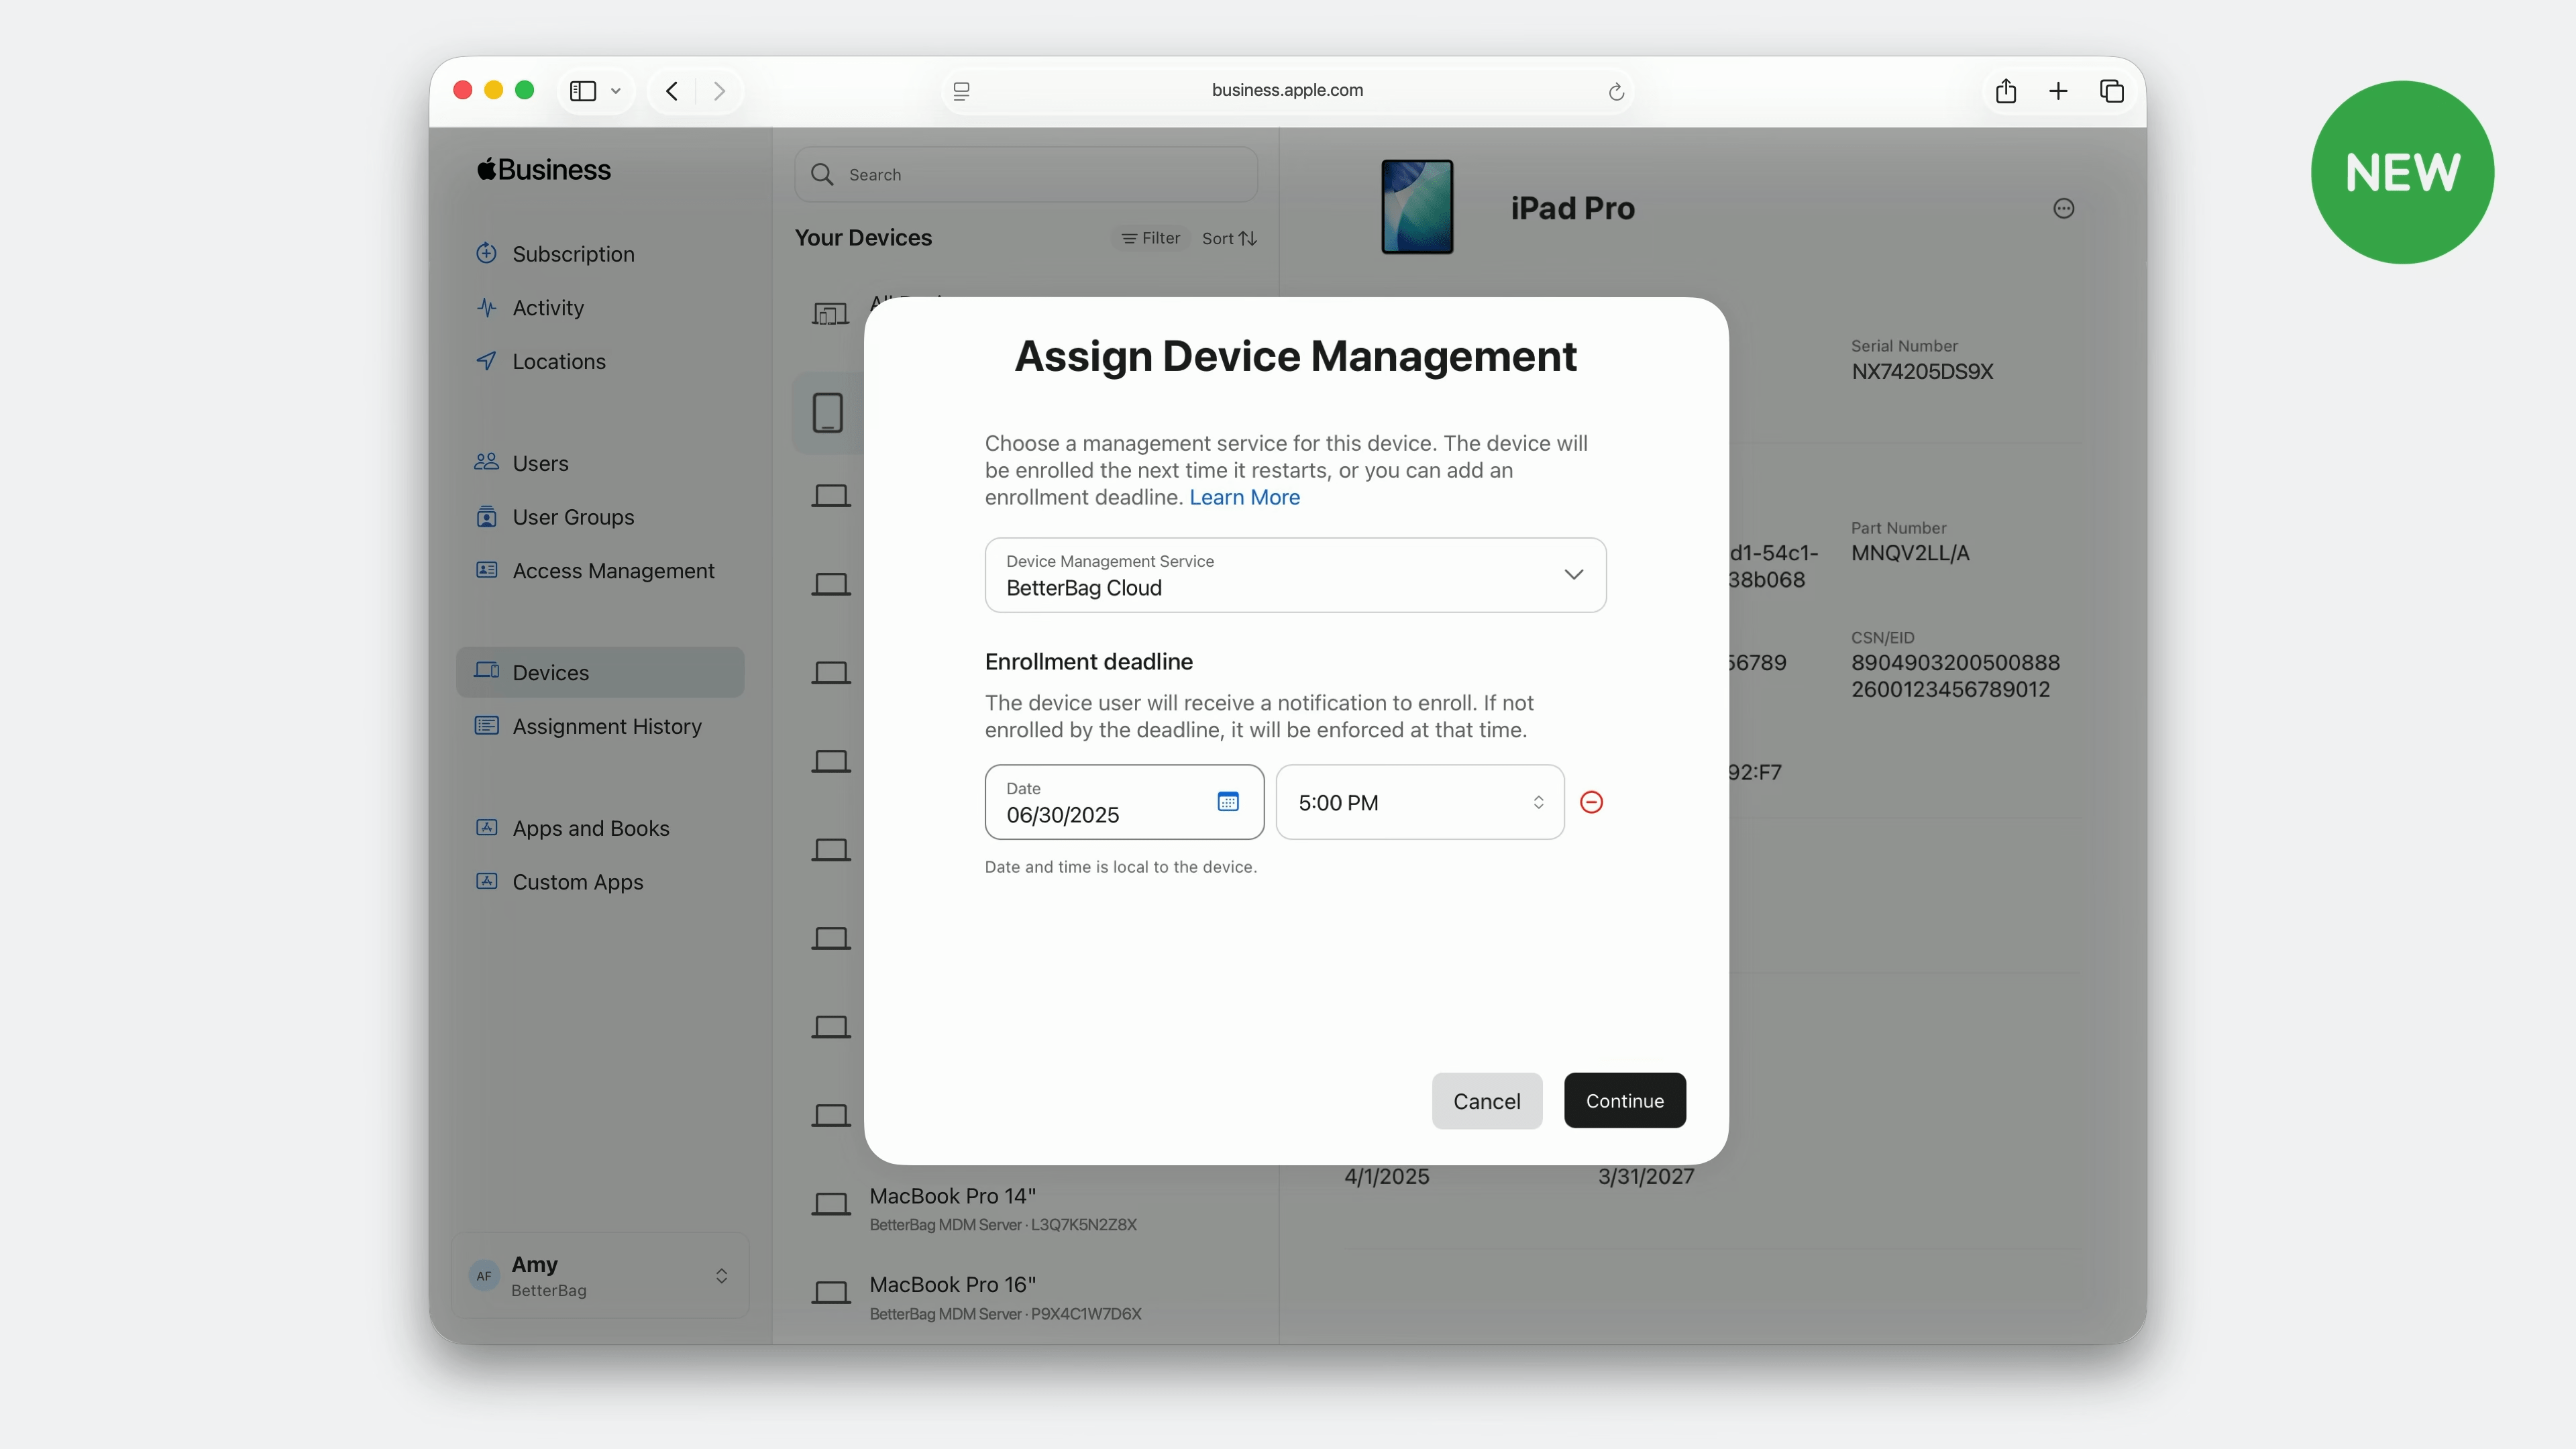Select the All Devices icon in the list
This screenshot has height=1449, width=2576.
pos(830,314)
